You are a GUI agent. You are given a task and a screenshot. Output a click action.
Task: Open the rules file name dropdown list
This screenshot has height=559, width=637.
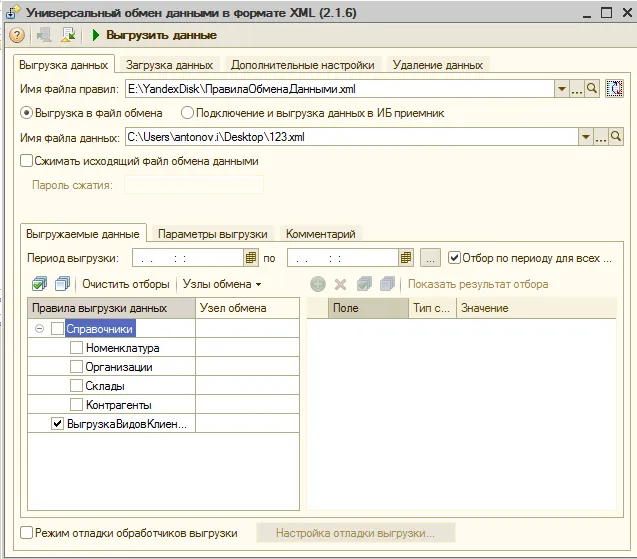tap(562, 89)
